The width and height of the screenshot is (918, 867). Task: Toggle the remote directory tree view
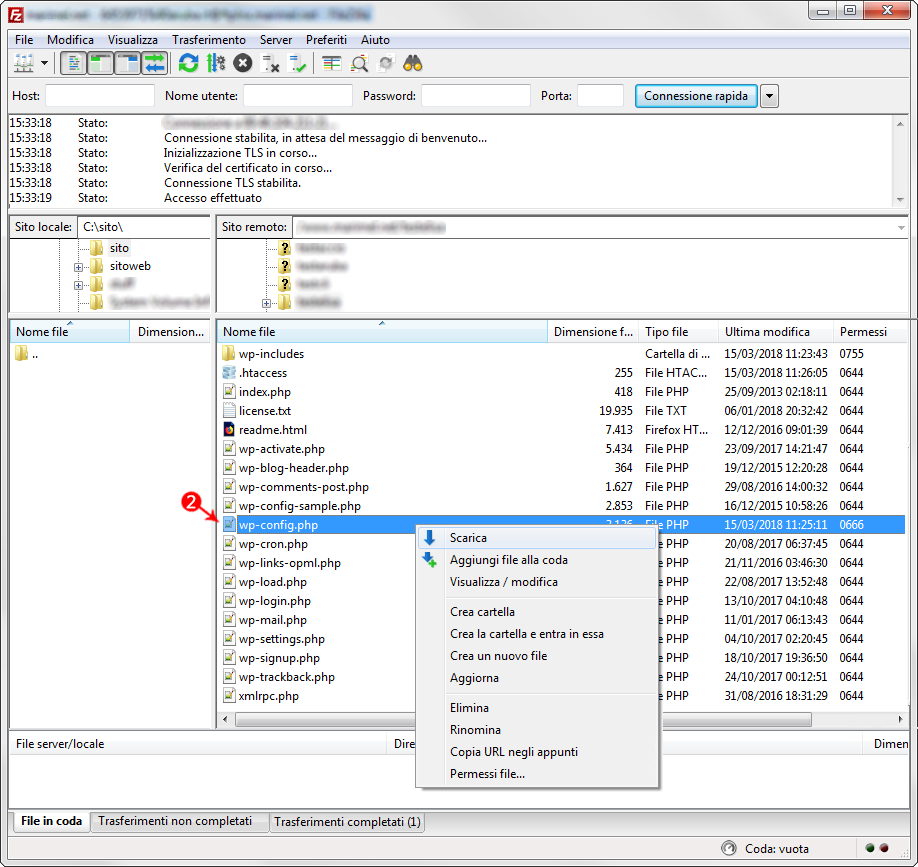(128, 63)
